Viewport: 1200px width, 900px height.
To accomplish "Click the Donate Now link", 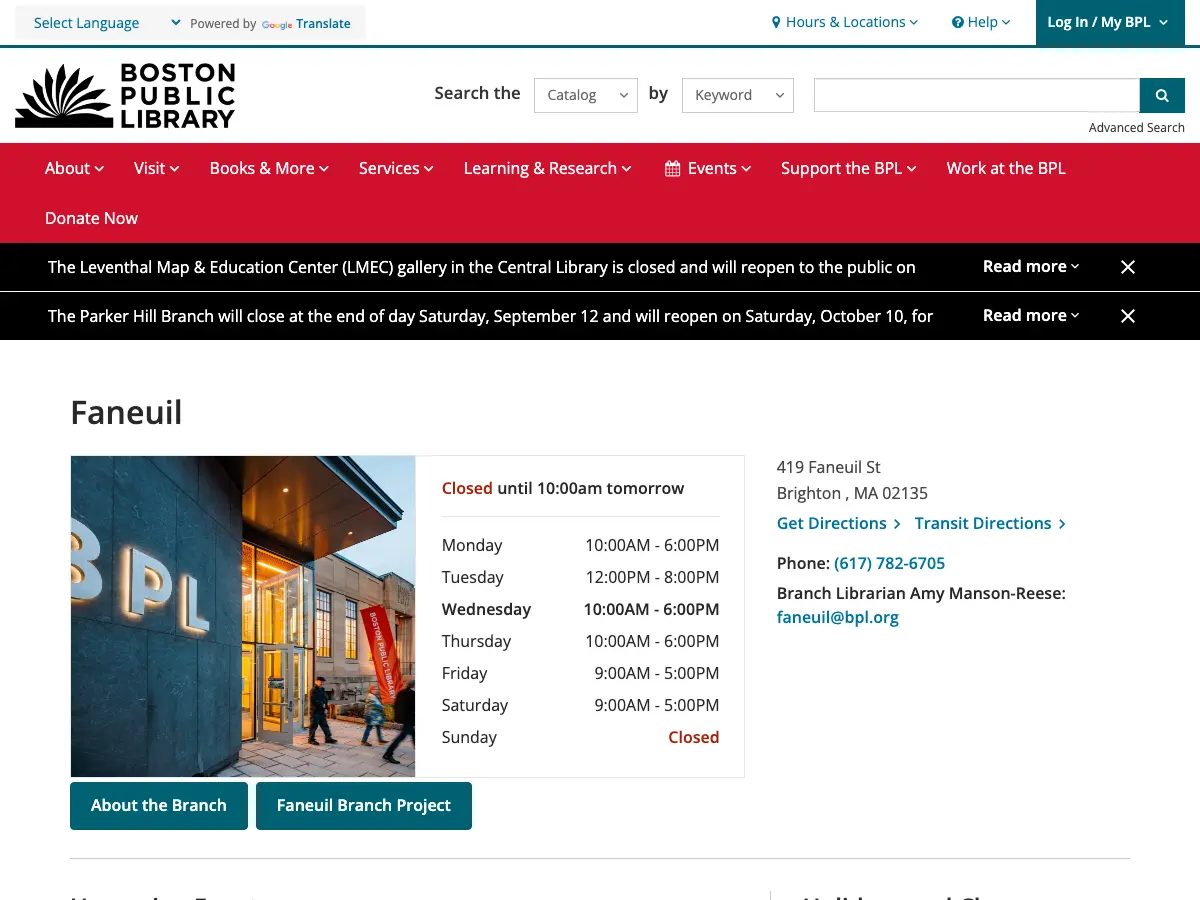I will pyautogui.click(x=91, y=218).
